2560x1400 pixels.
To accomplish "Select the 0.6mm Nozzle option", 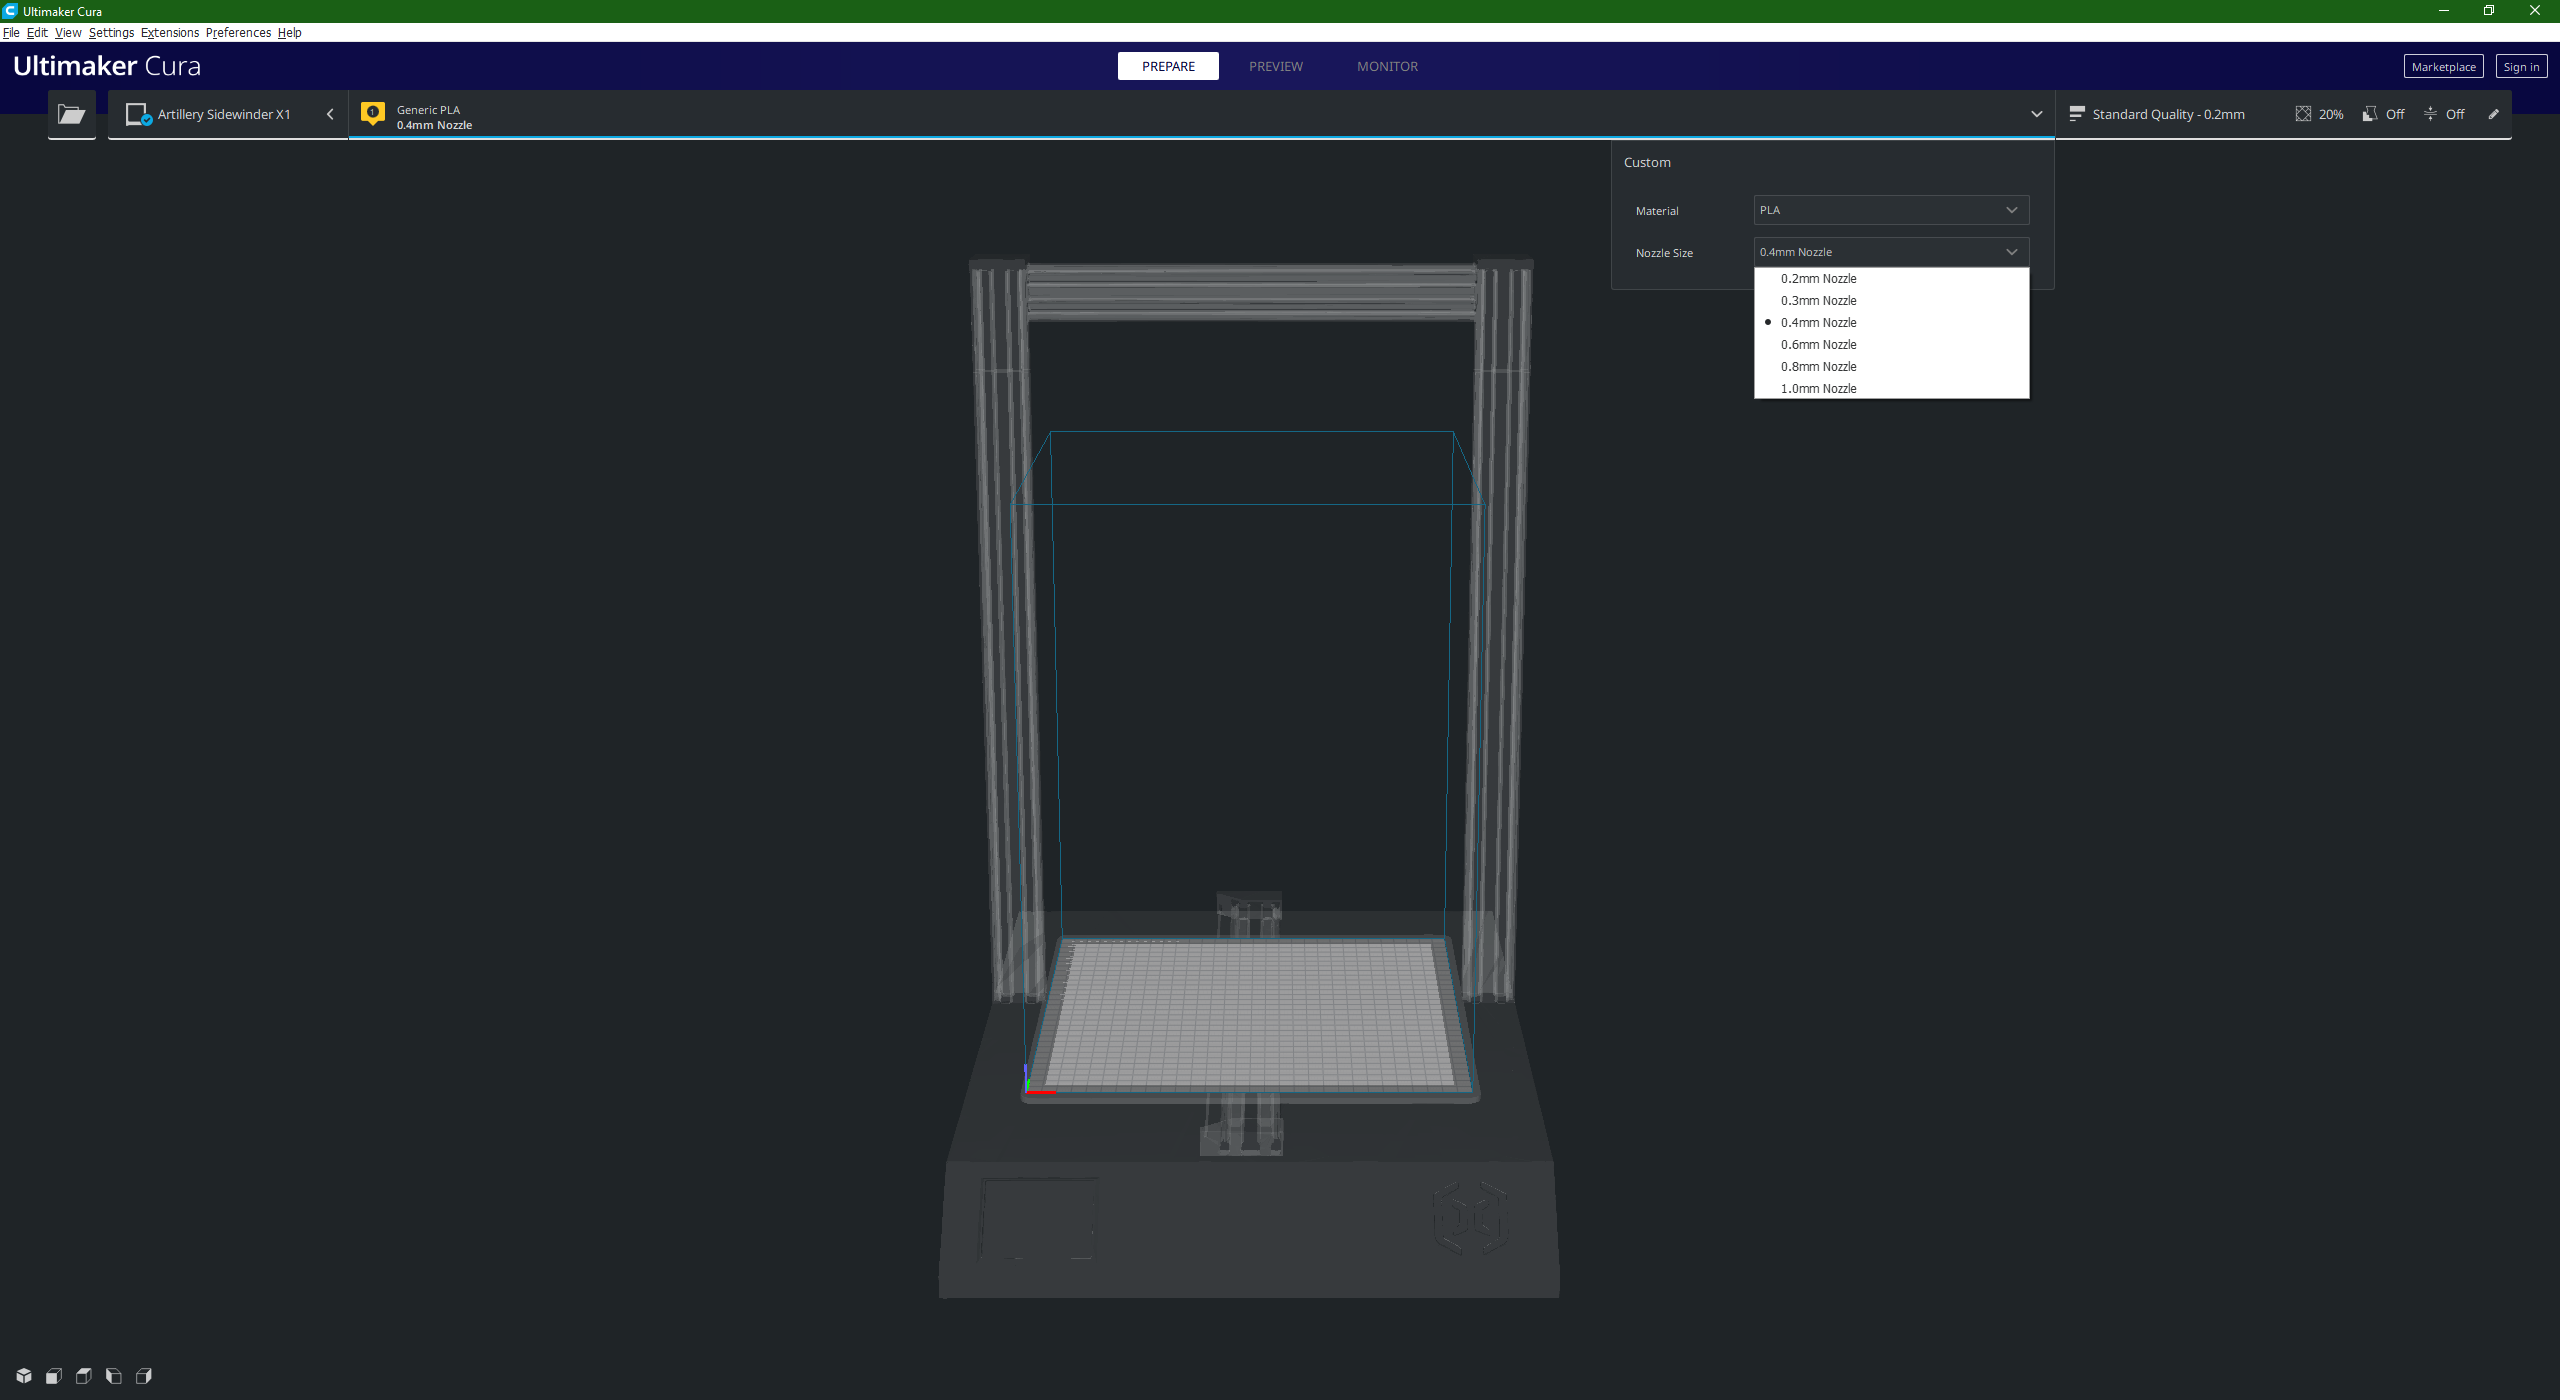I will pos(1891,345).
